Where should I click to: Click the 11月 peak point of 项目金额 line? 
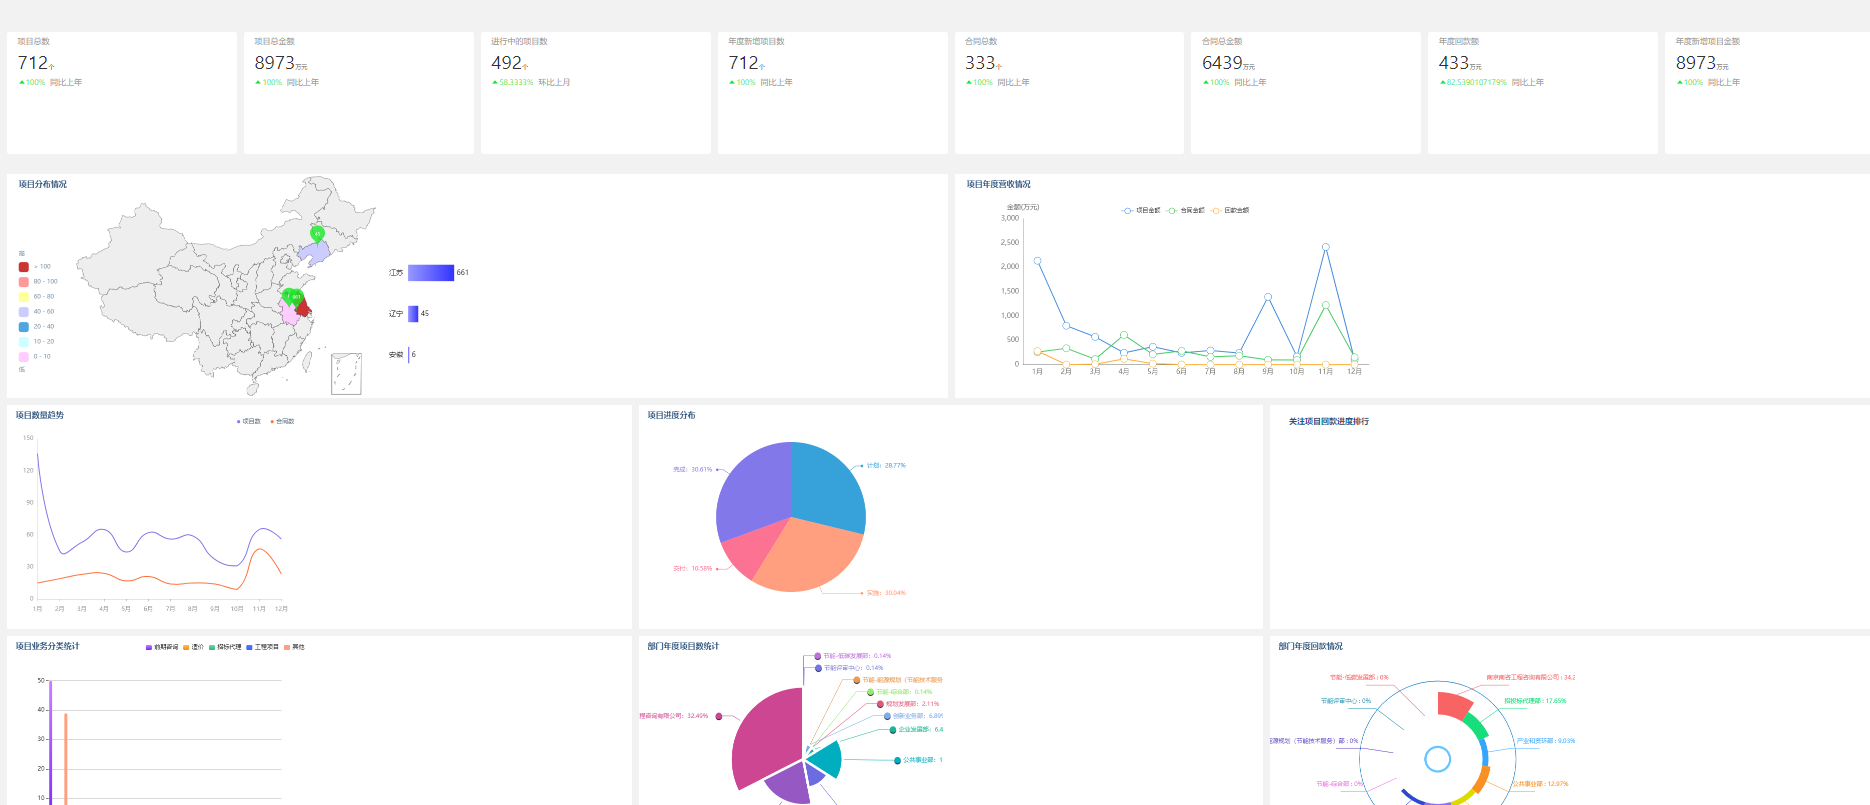(1325, 247)
